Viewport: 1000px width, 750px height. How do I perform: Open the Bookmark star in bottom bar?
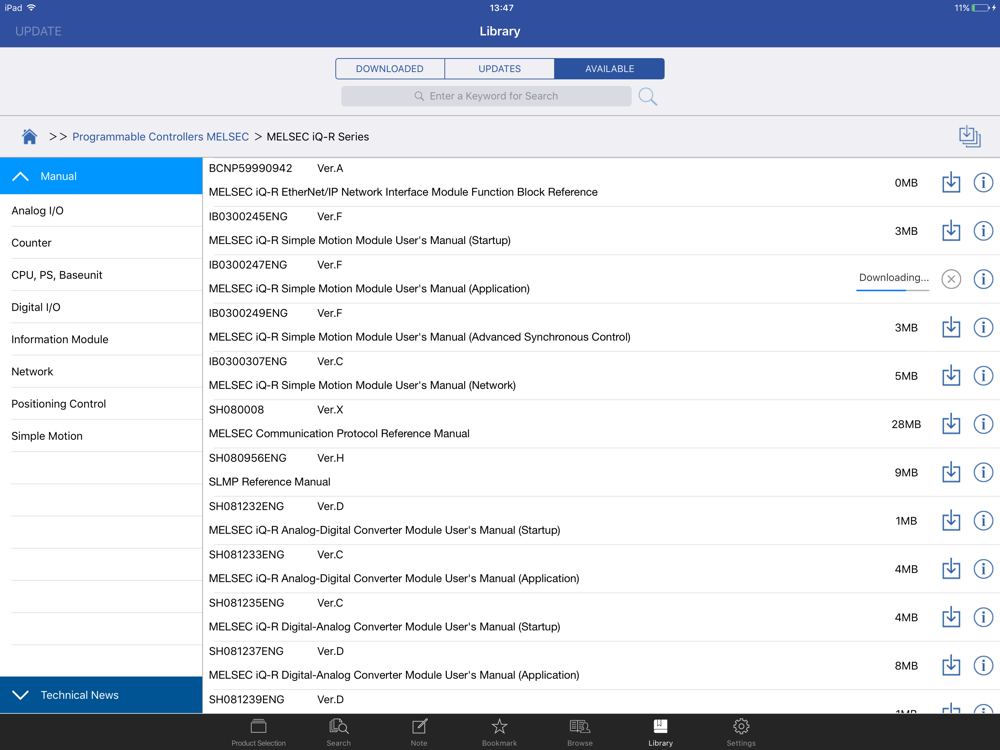click(x=499, y=731)
